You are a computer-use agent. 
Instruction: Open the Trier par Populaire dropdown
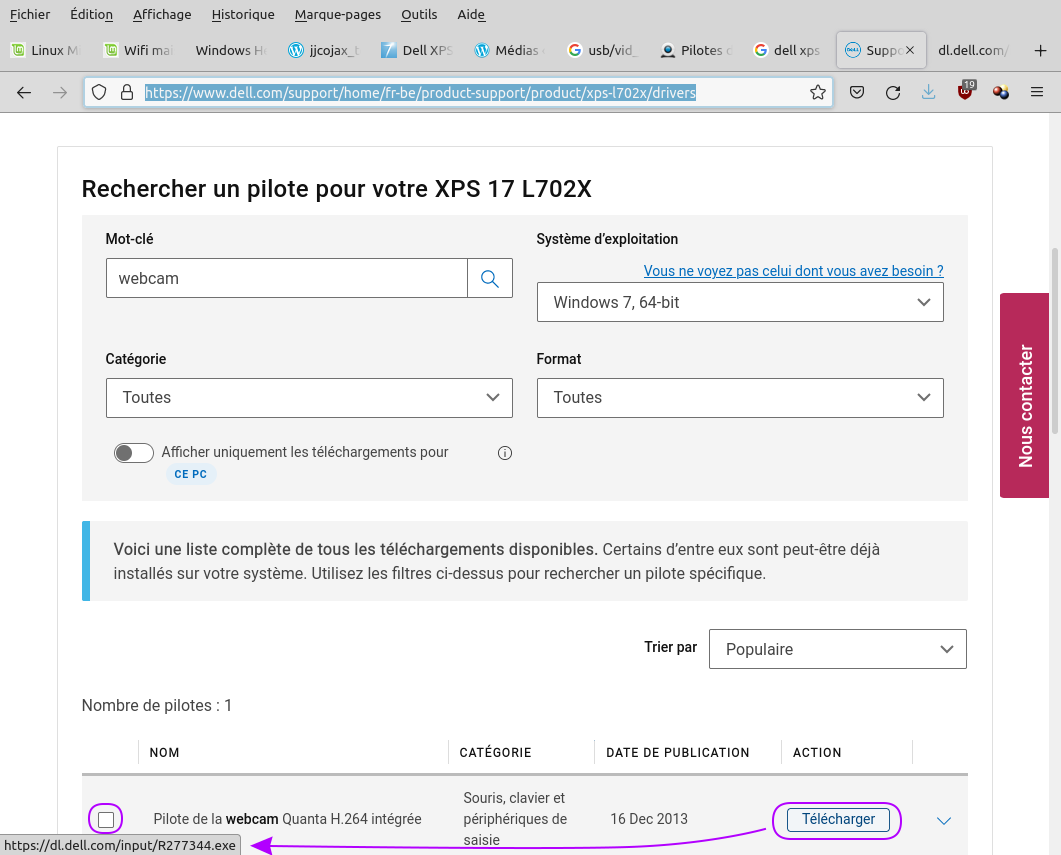click(837, 649)
